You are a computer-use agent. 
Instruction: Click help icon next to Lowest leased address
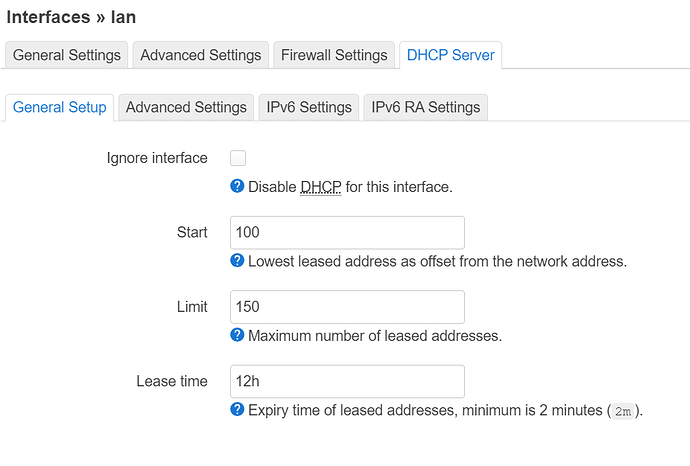(237, 261)
